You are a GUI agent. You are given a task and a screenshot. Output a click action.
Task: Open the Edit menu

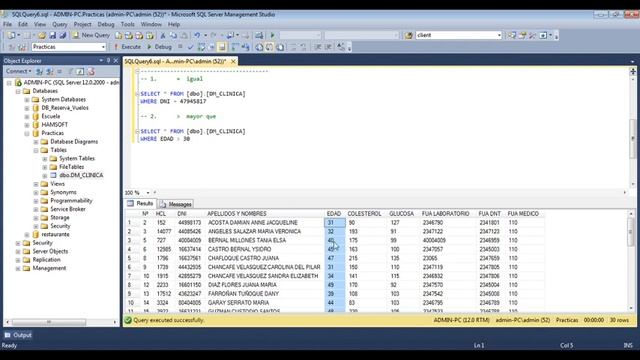click(x=23, y=24)
